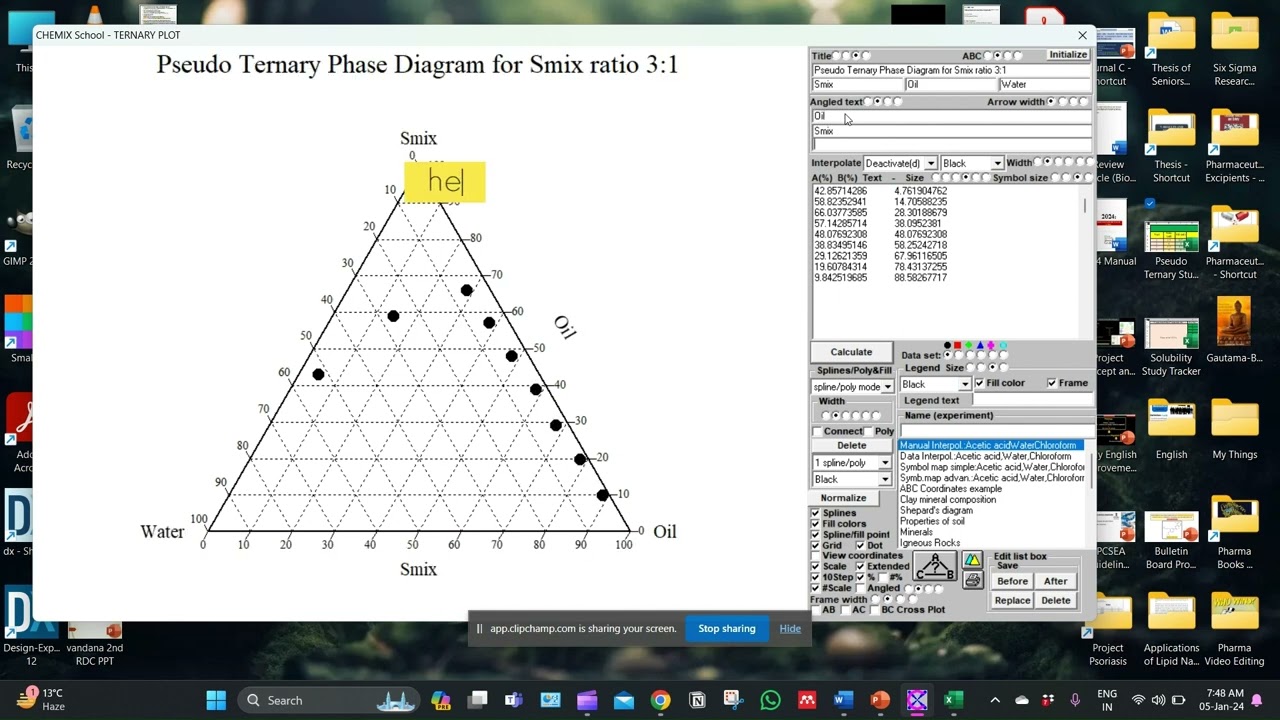Open Notion from taskbar
1280x720 pixels.
pos(697,700)
